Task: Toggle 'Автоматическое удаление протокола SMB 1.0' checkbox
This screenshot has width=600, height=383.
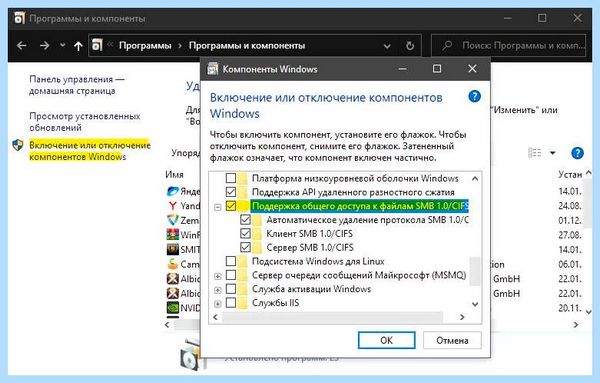Action: coord(245,220)
